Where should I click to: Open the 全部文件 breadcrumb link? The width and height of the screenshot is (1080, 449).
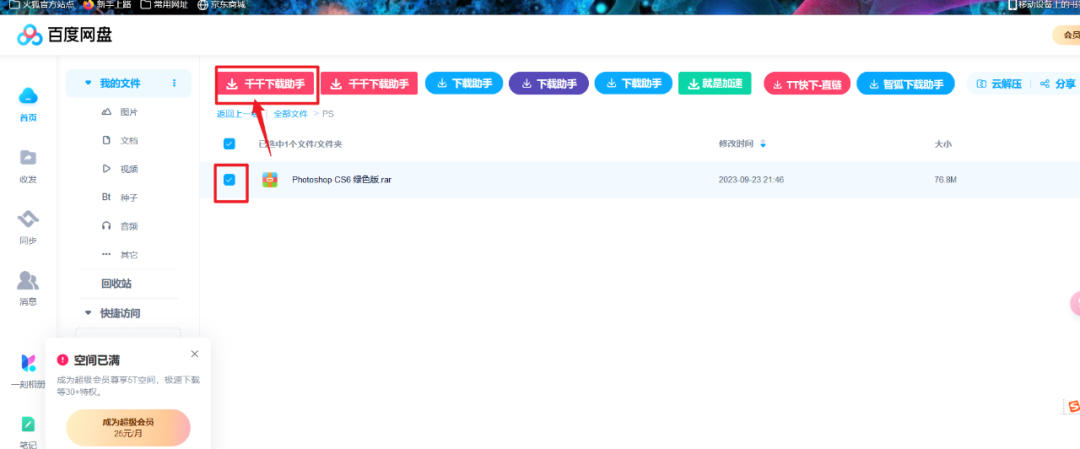290,114
